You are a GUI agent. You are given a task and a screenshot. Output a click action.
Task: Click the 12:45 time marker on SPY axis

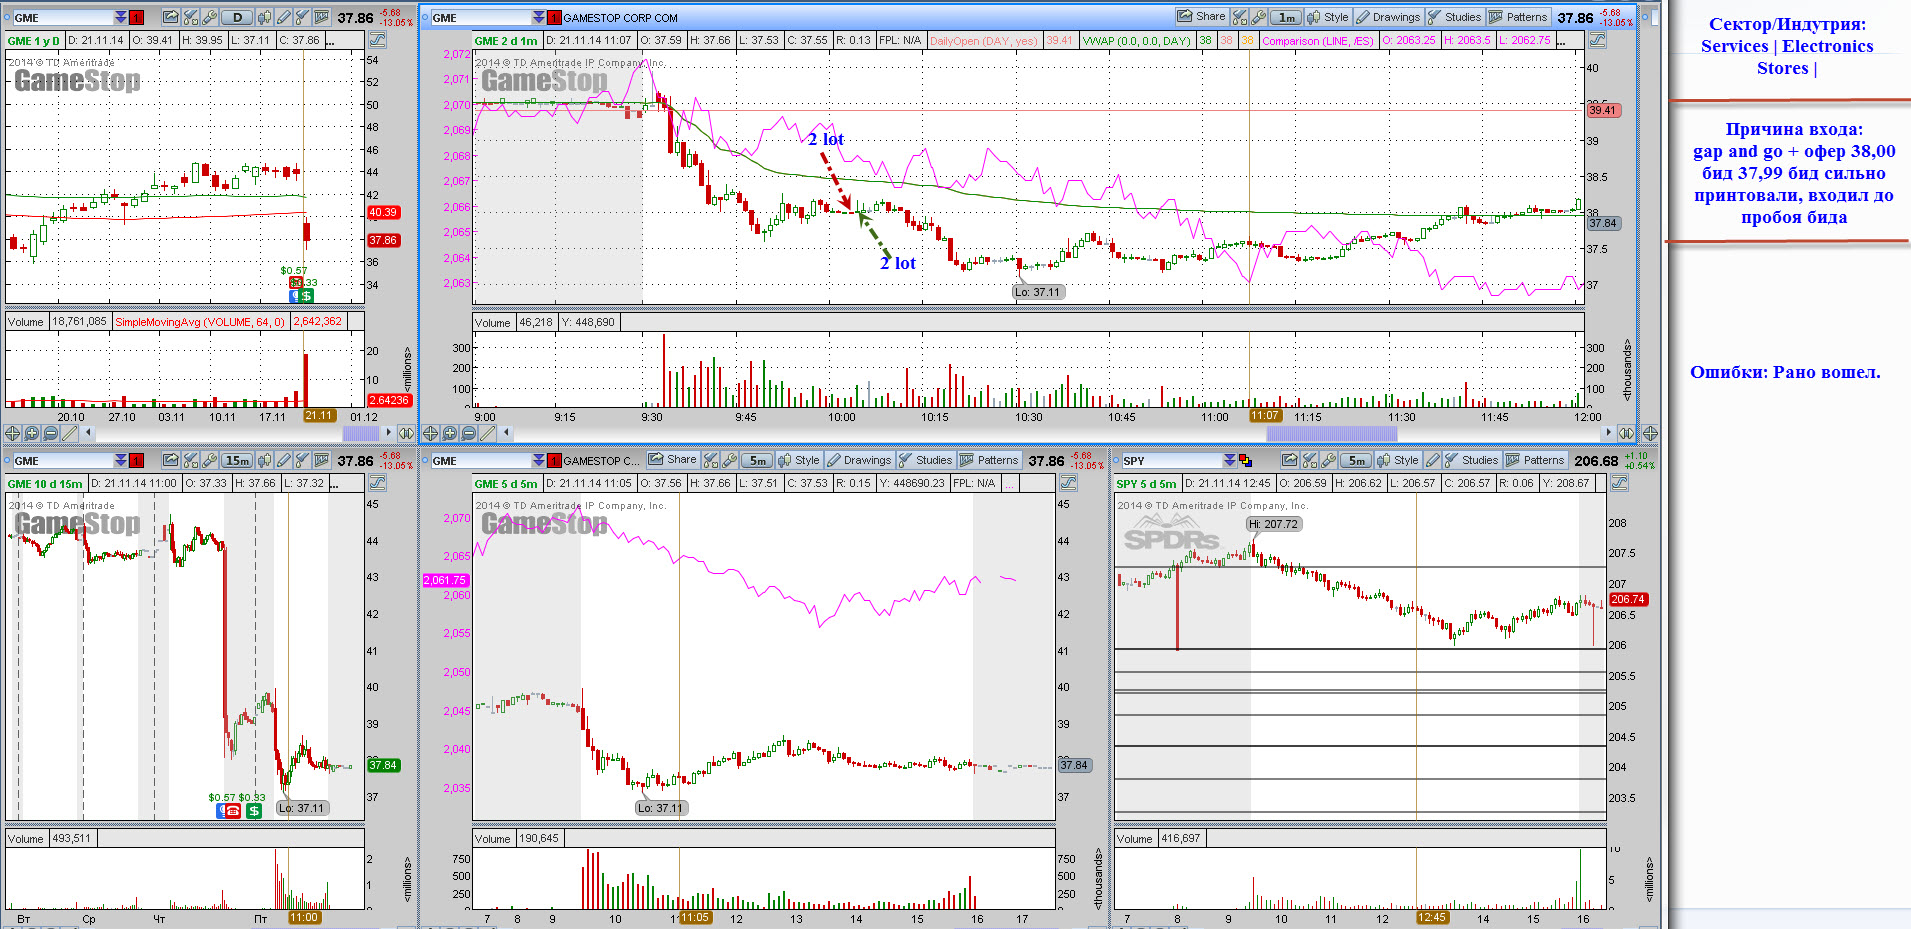(1431, 917)
